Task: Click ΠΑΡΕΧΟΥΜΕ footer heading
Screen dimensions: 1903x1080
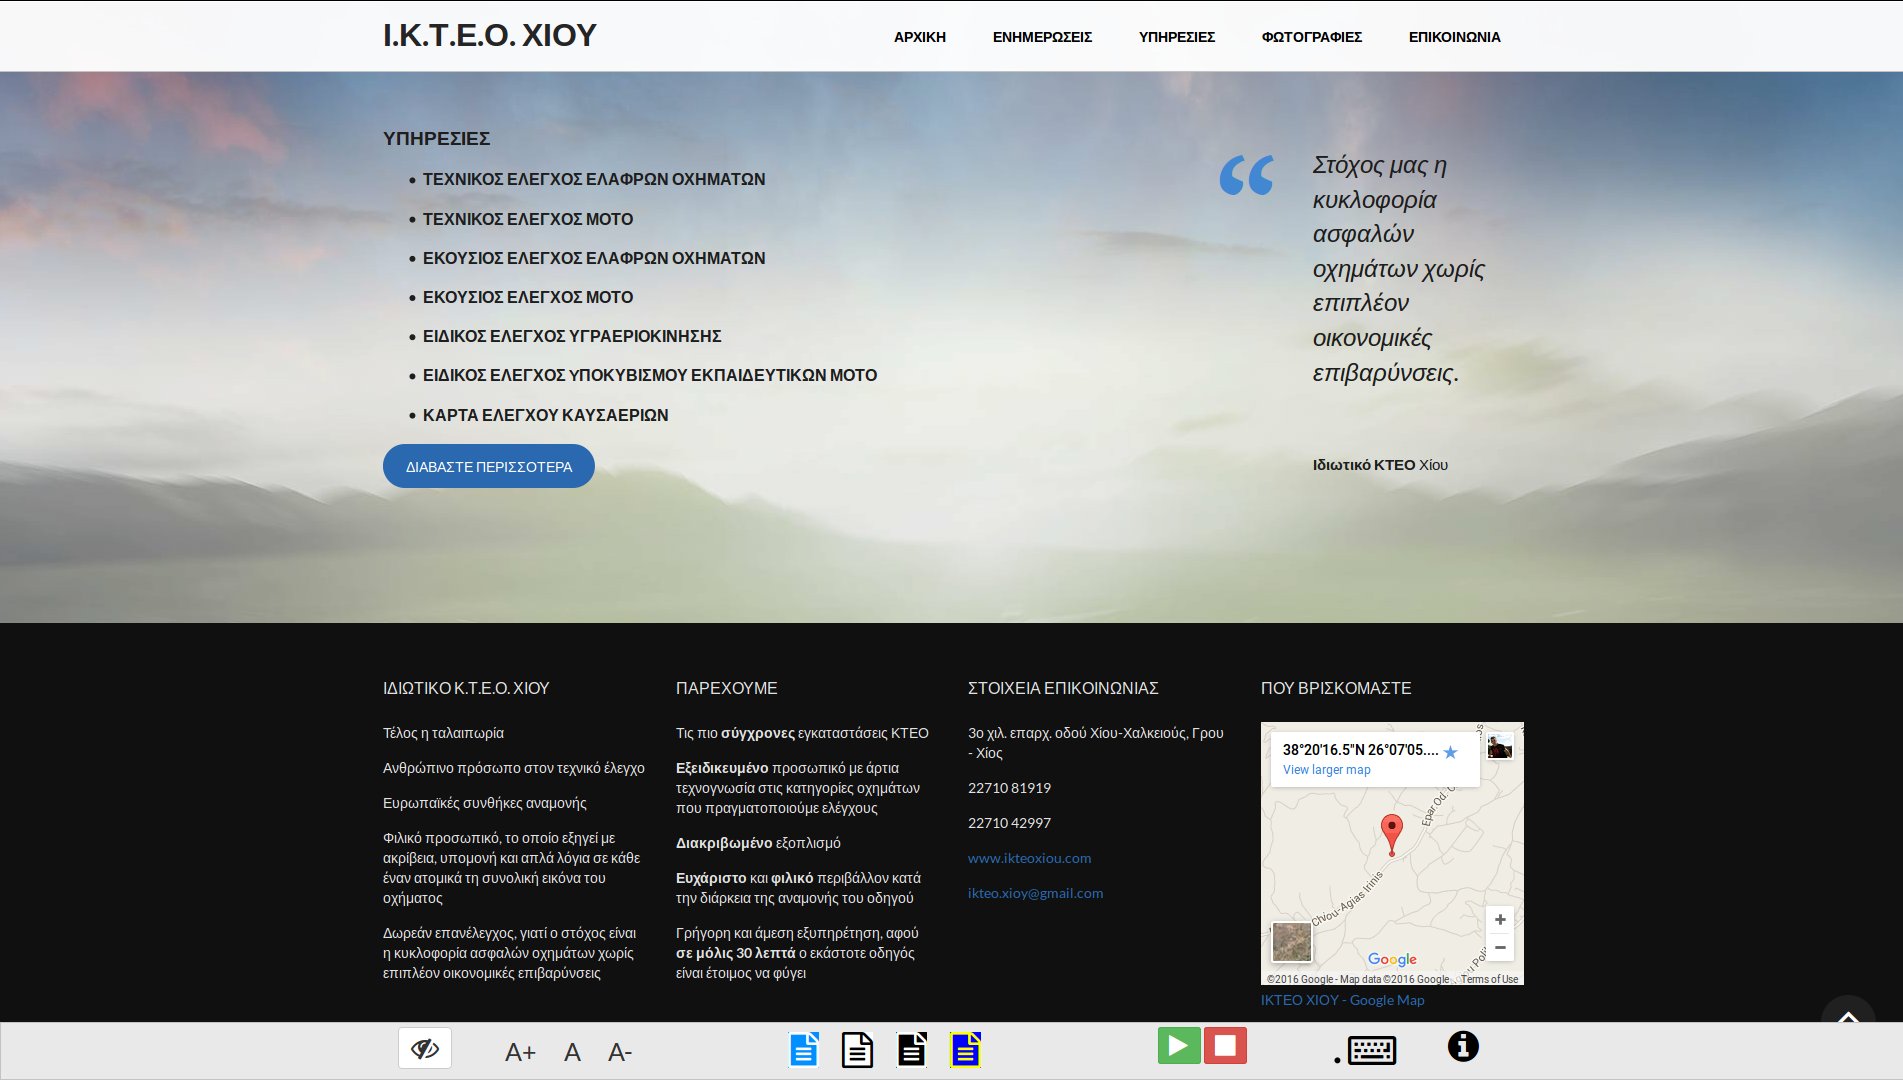Action: click(x=726, y=688)
